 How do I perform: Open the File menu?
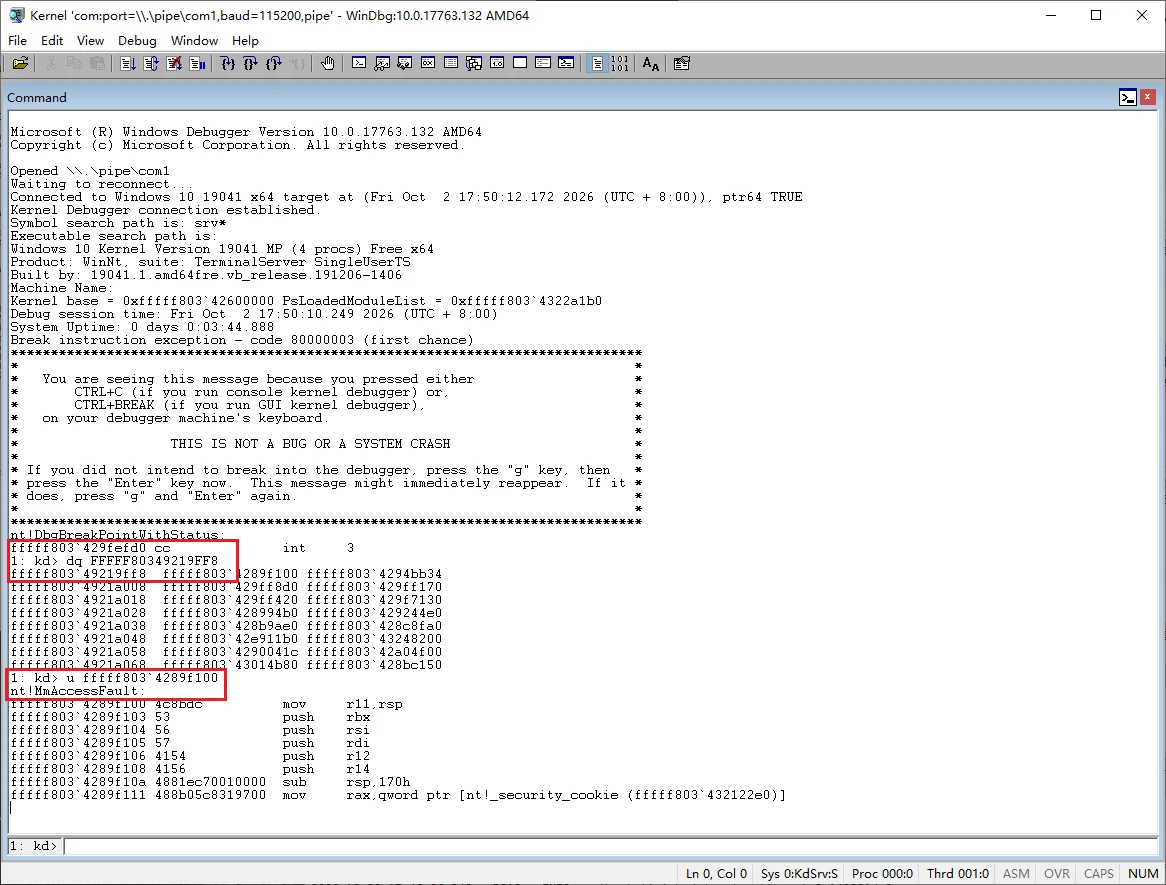click(17, 40)
